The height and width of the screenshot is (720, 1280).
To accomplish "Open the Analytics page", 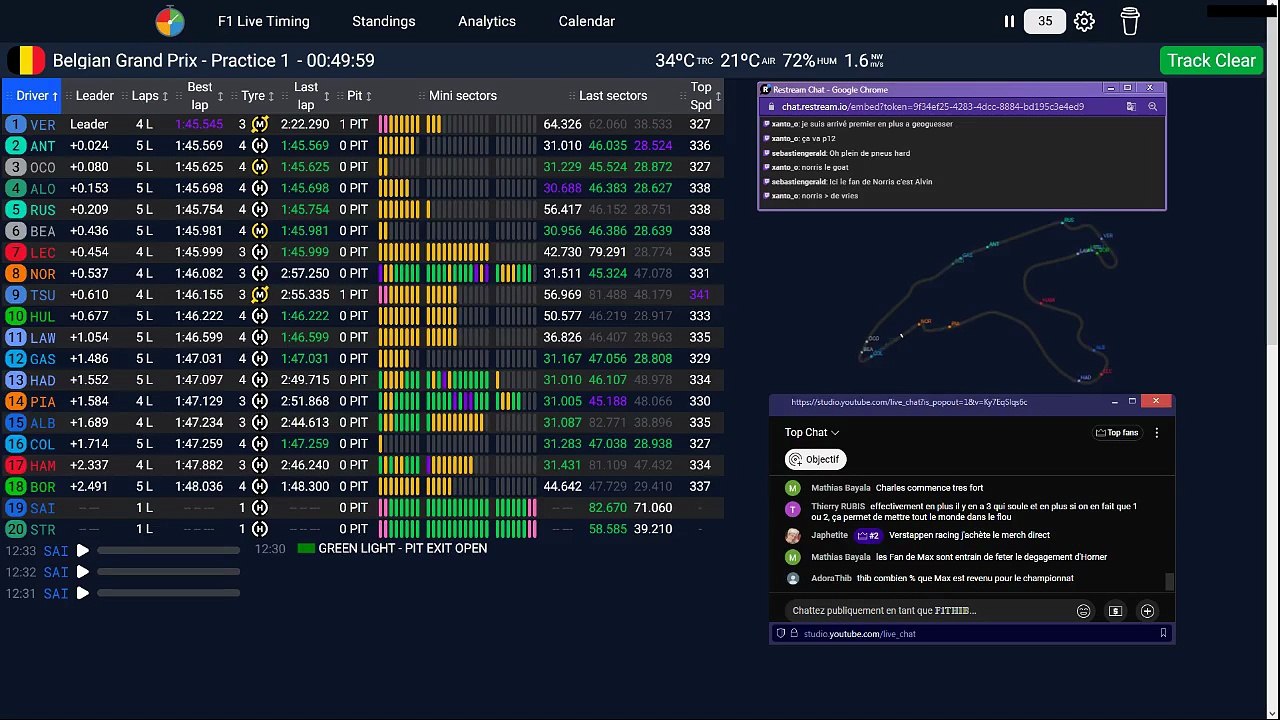I will pyautogui.click(x=487, y=21).
